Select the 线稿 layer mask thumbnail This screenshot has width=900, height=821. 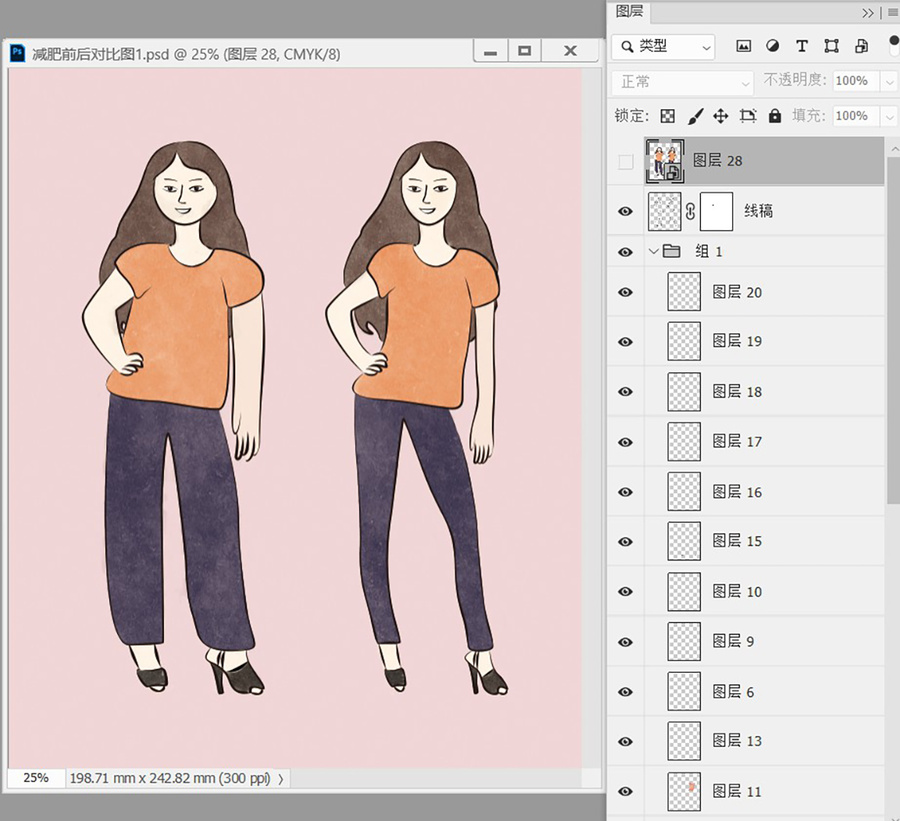716,211
